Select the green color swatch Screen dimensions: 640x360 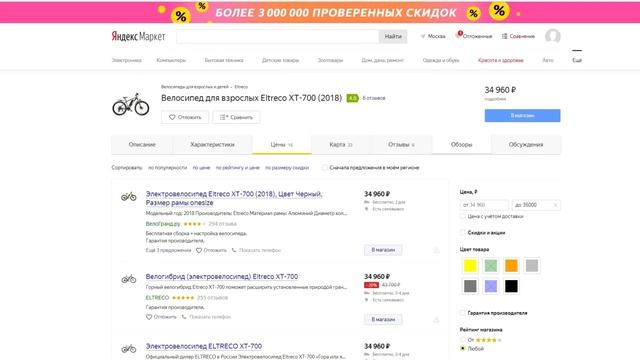coord(491,266)
